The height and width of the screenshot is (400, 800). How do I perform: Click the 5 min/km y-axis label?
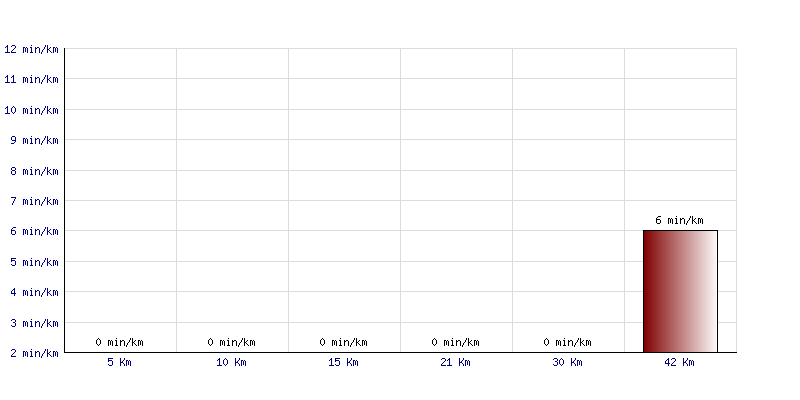click(x=34, y=262)
